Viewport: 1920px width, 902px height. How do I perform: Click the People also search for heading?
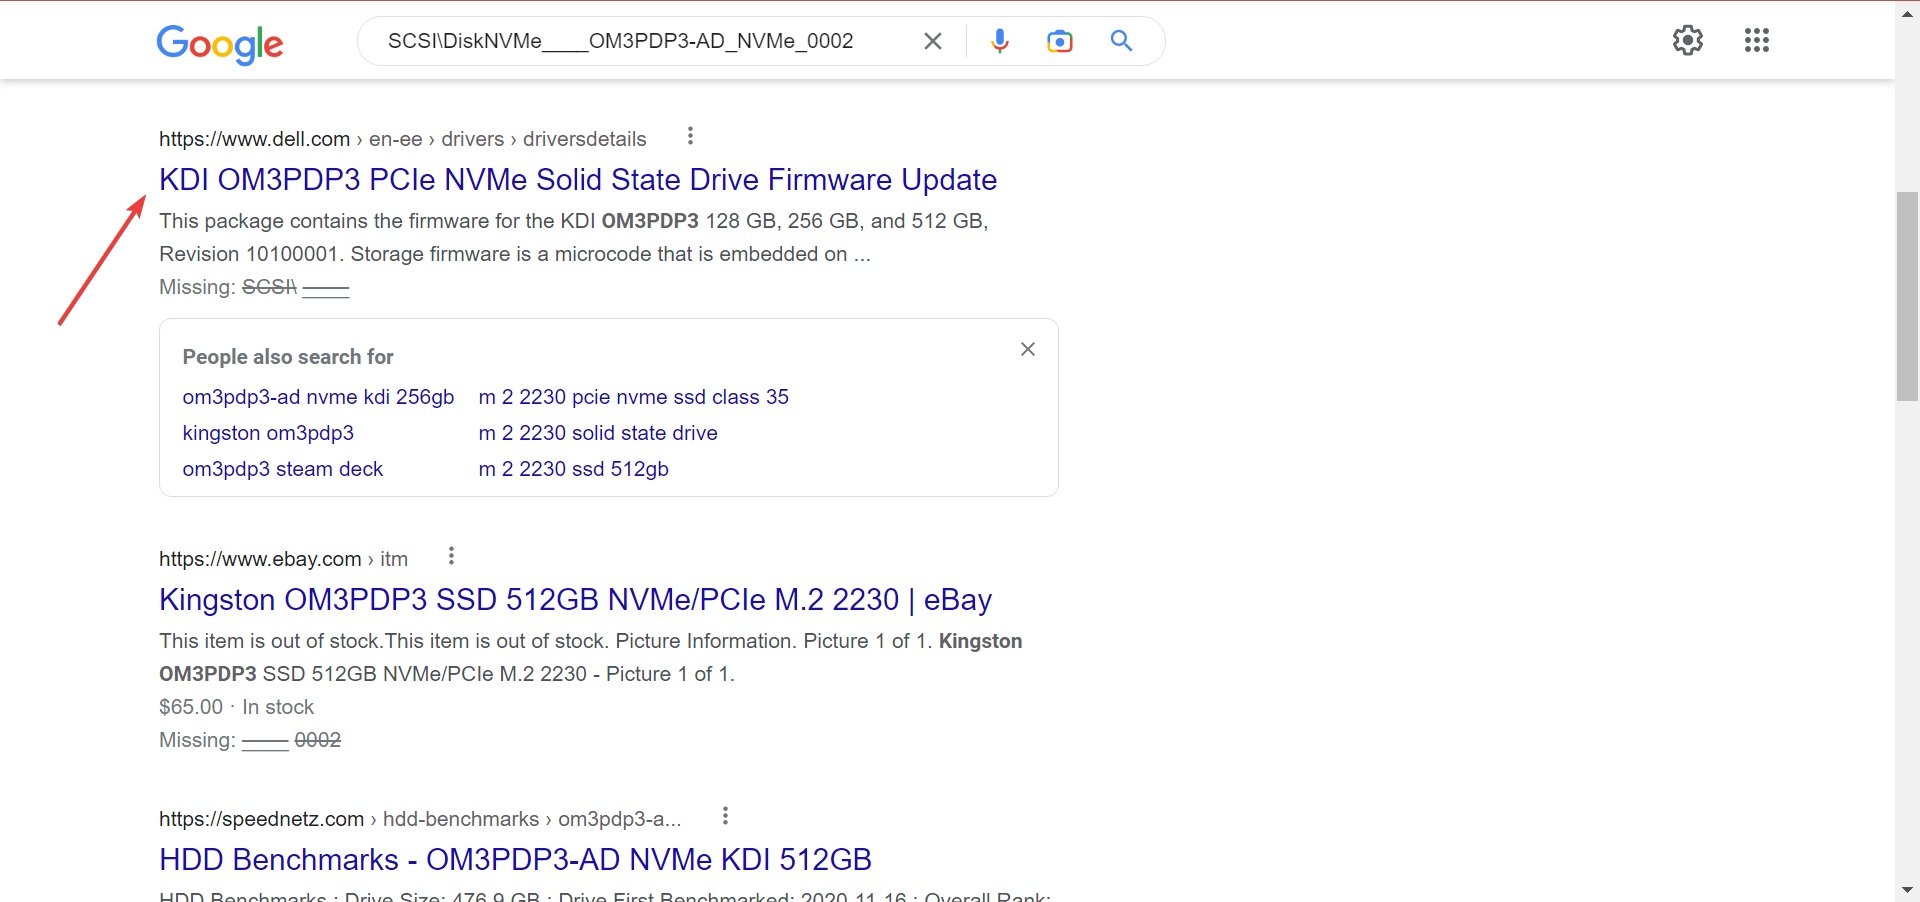(288, 357)
